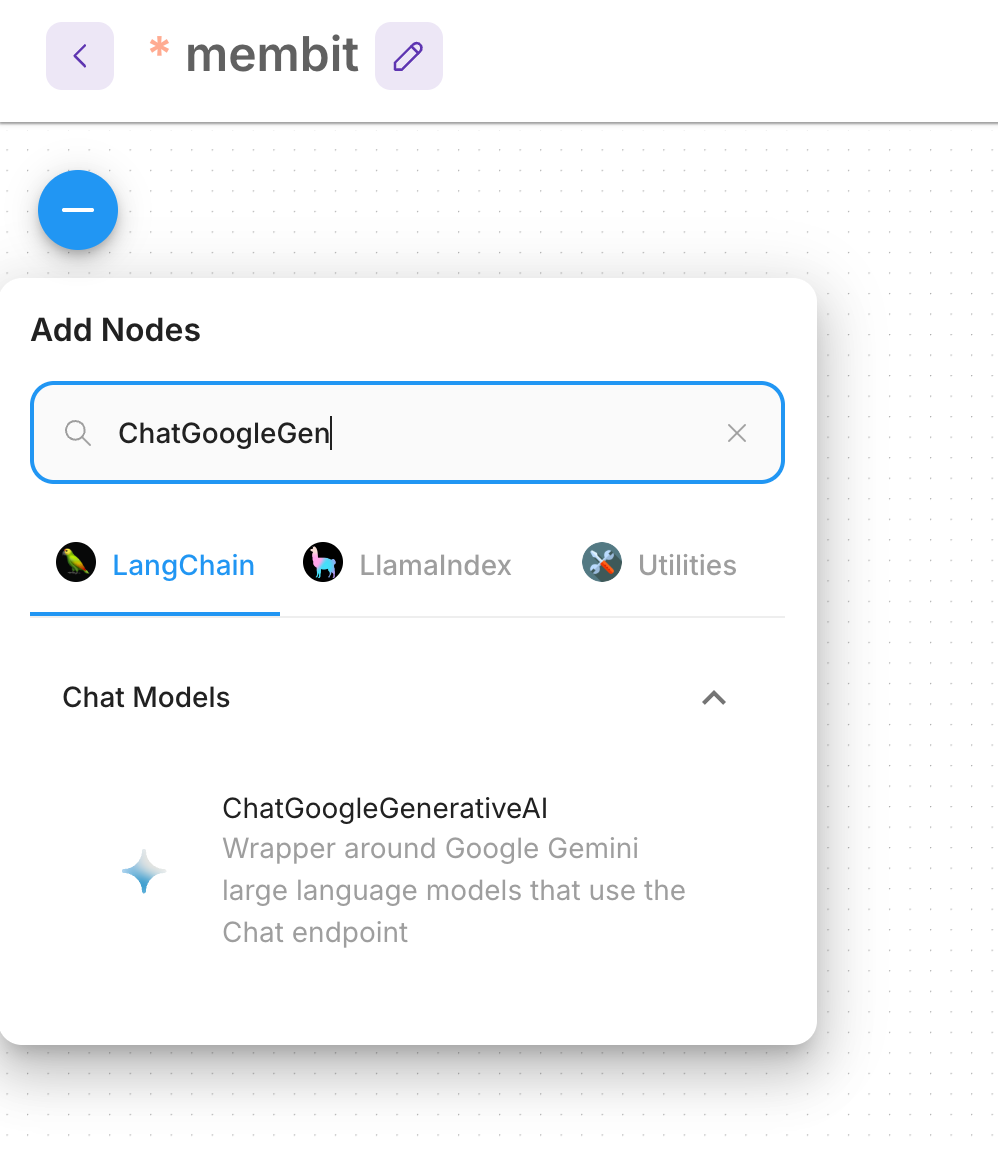Screen dimensions: 998x1154
Task: Switch off the LangChain tab highlight by choosing LlamaIndex
Action: coord(435,564)
